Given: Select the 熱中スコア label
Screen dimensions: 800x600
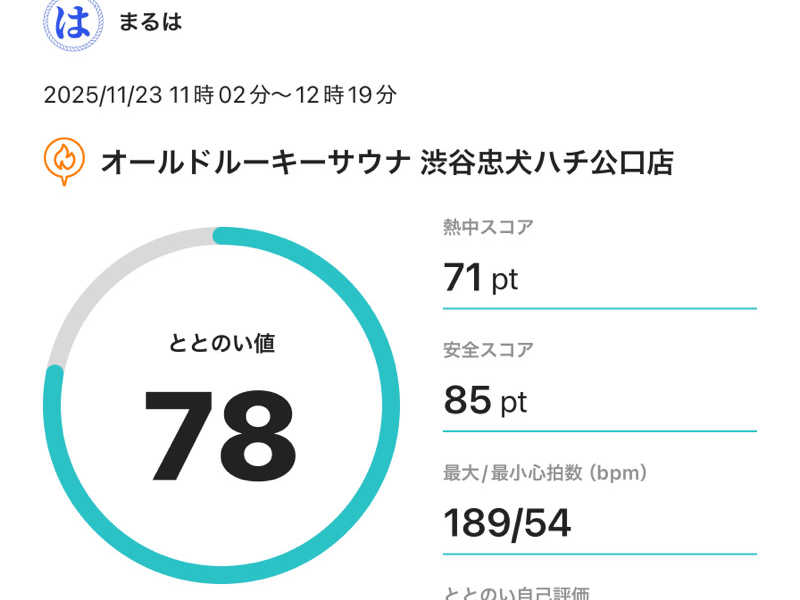Looking at the screenshot, I should click(x=488, y=227).
